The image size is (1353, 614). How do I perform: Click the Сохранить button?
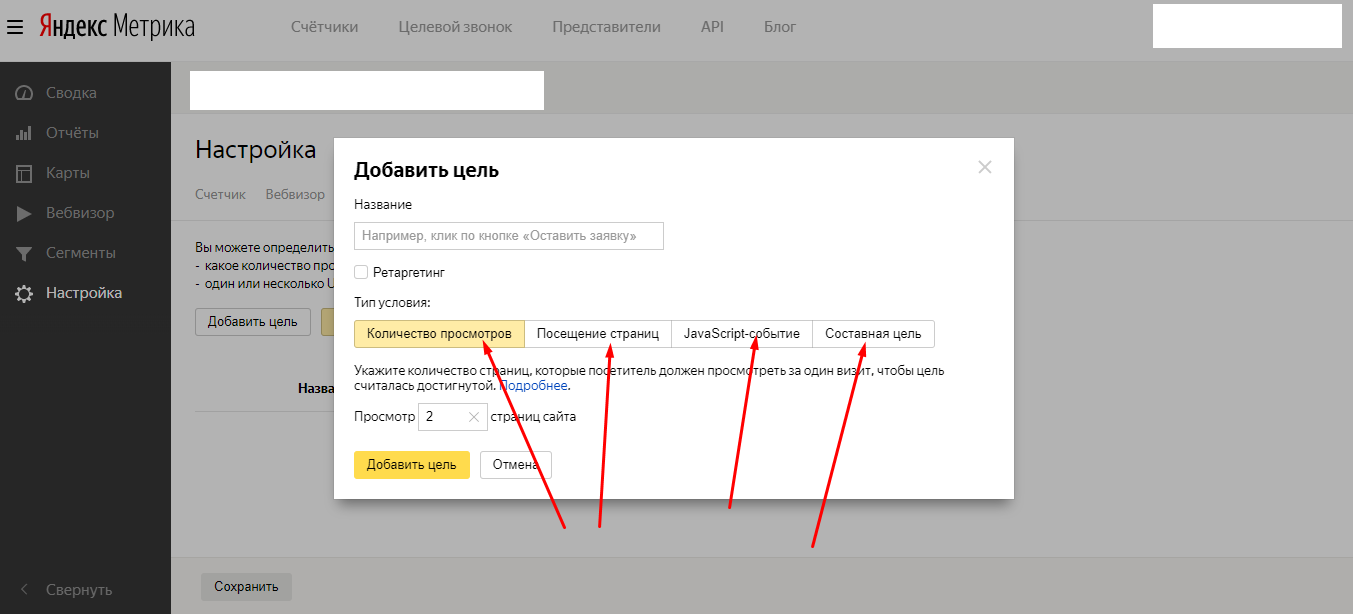pyautogui.click(x=246, y=587)
